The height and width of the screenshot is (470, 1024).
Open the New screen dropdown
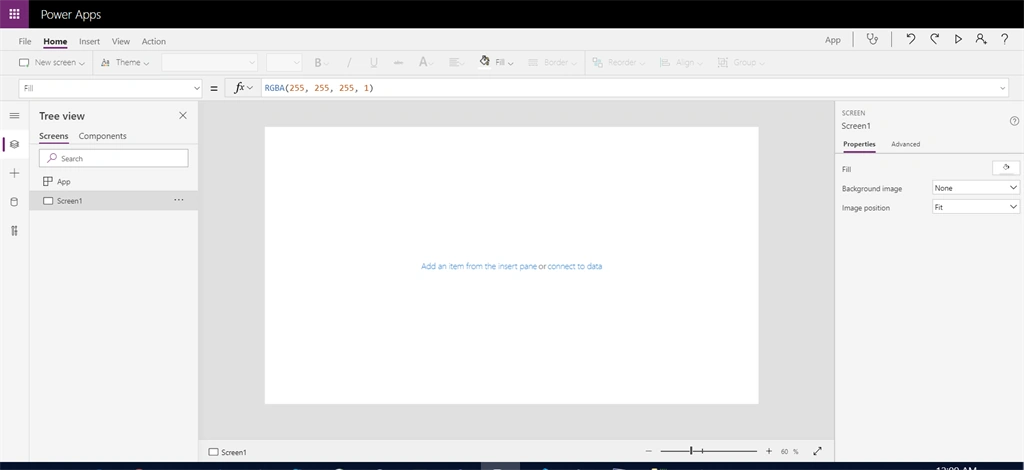point(52,63)
